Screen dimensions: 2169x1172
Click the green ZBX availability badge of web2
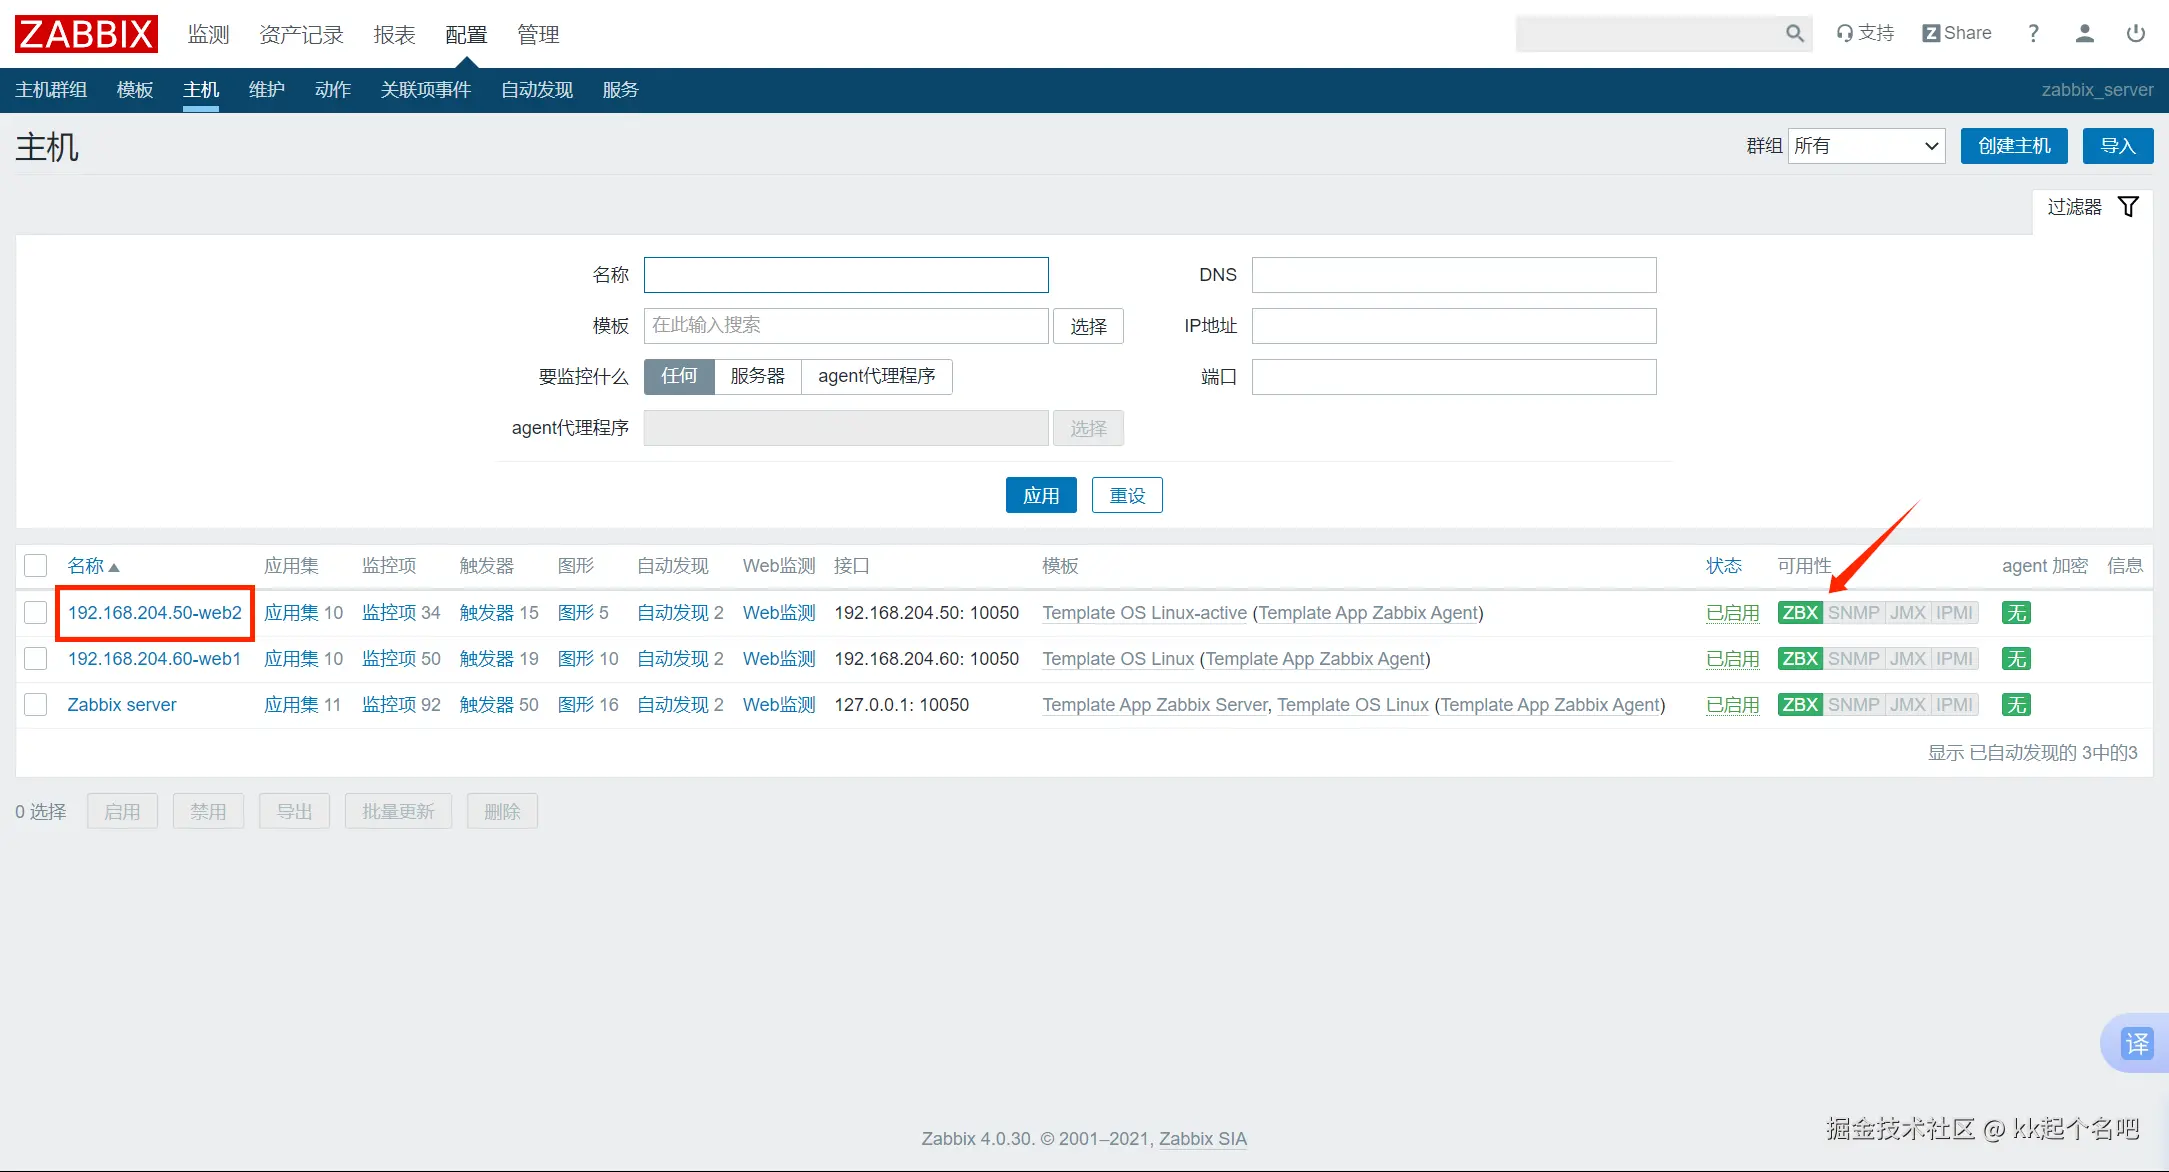click(1800, 613)
